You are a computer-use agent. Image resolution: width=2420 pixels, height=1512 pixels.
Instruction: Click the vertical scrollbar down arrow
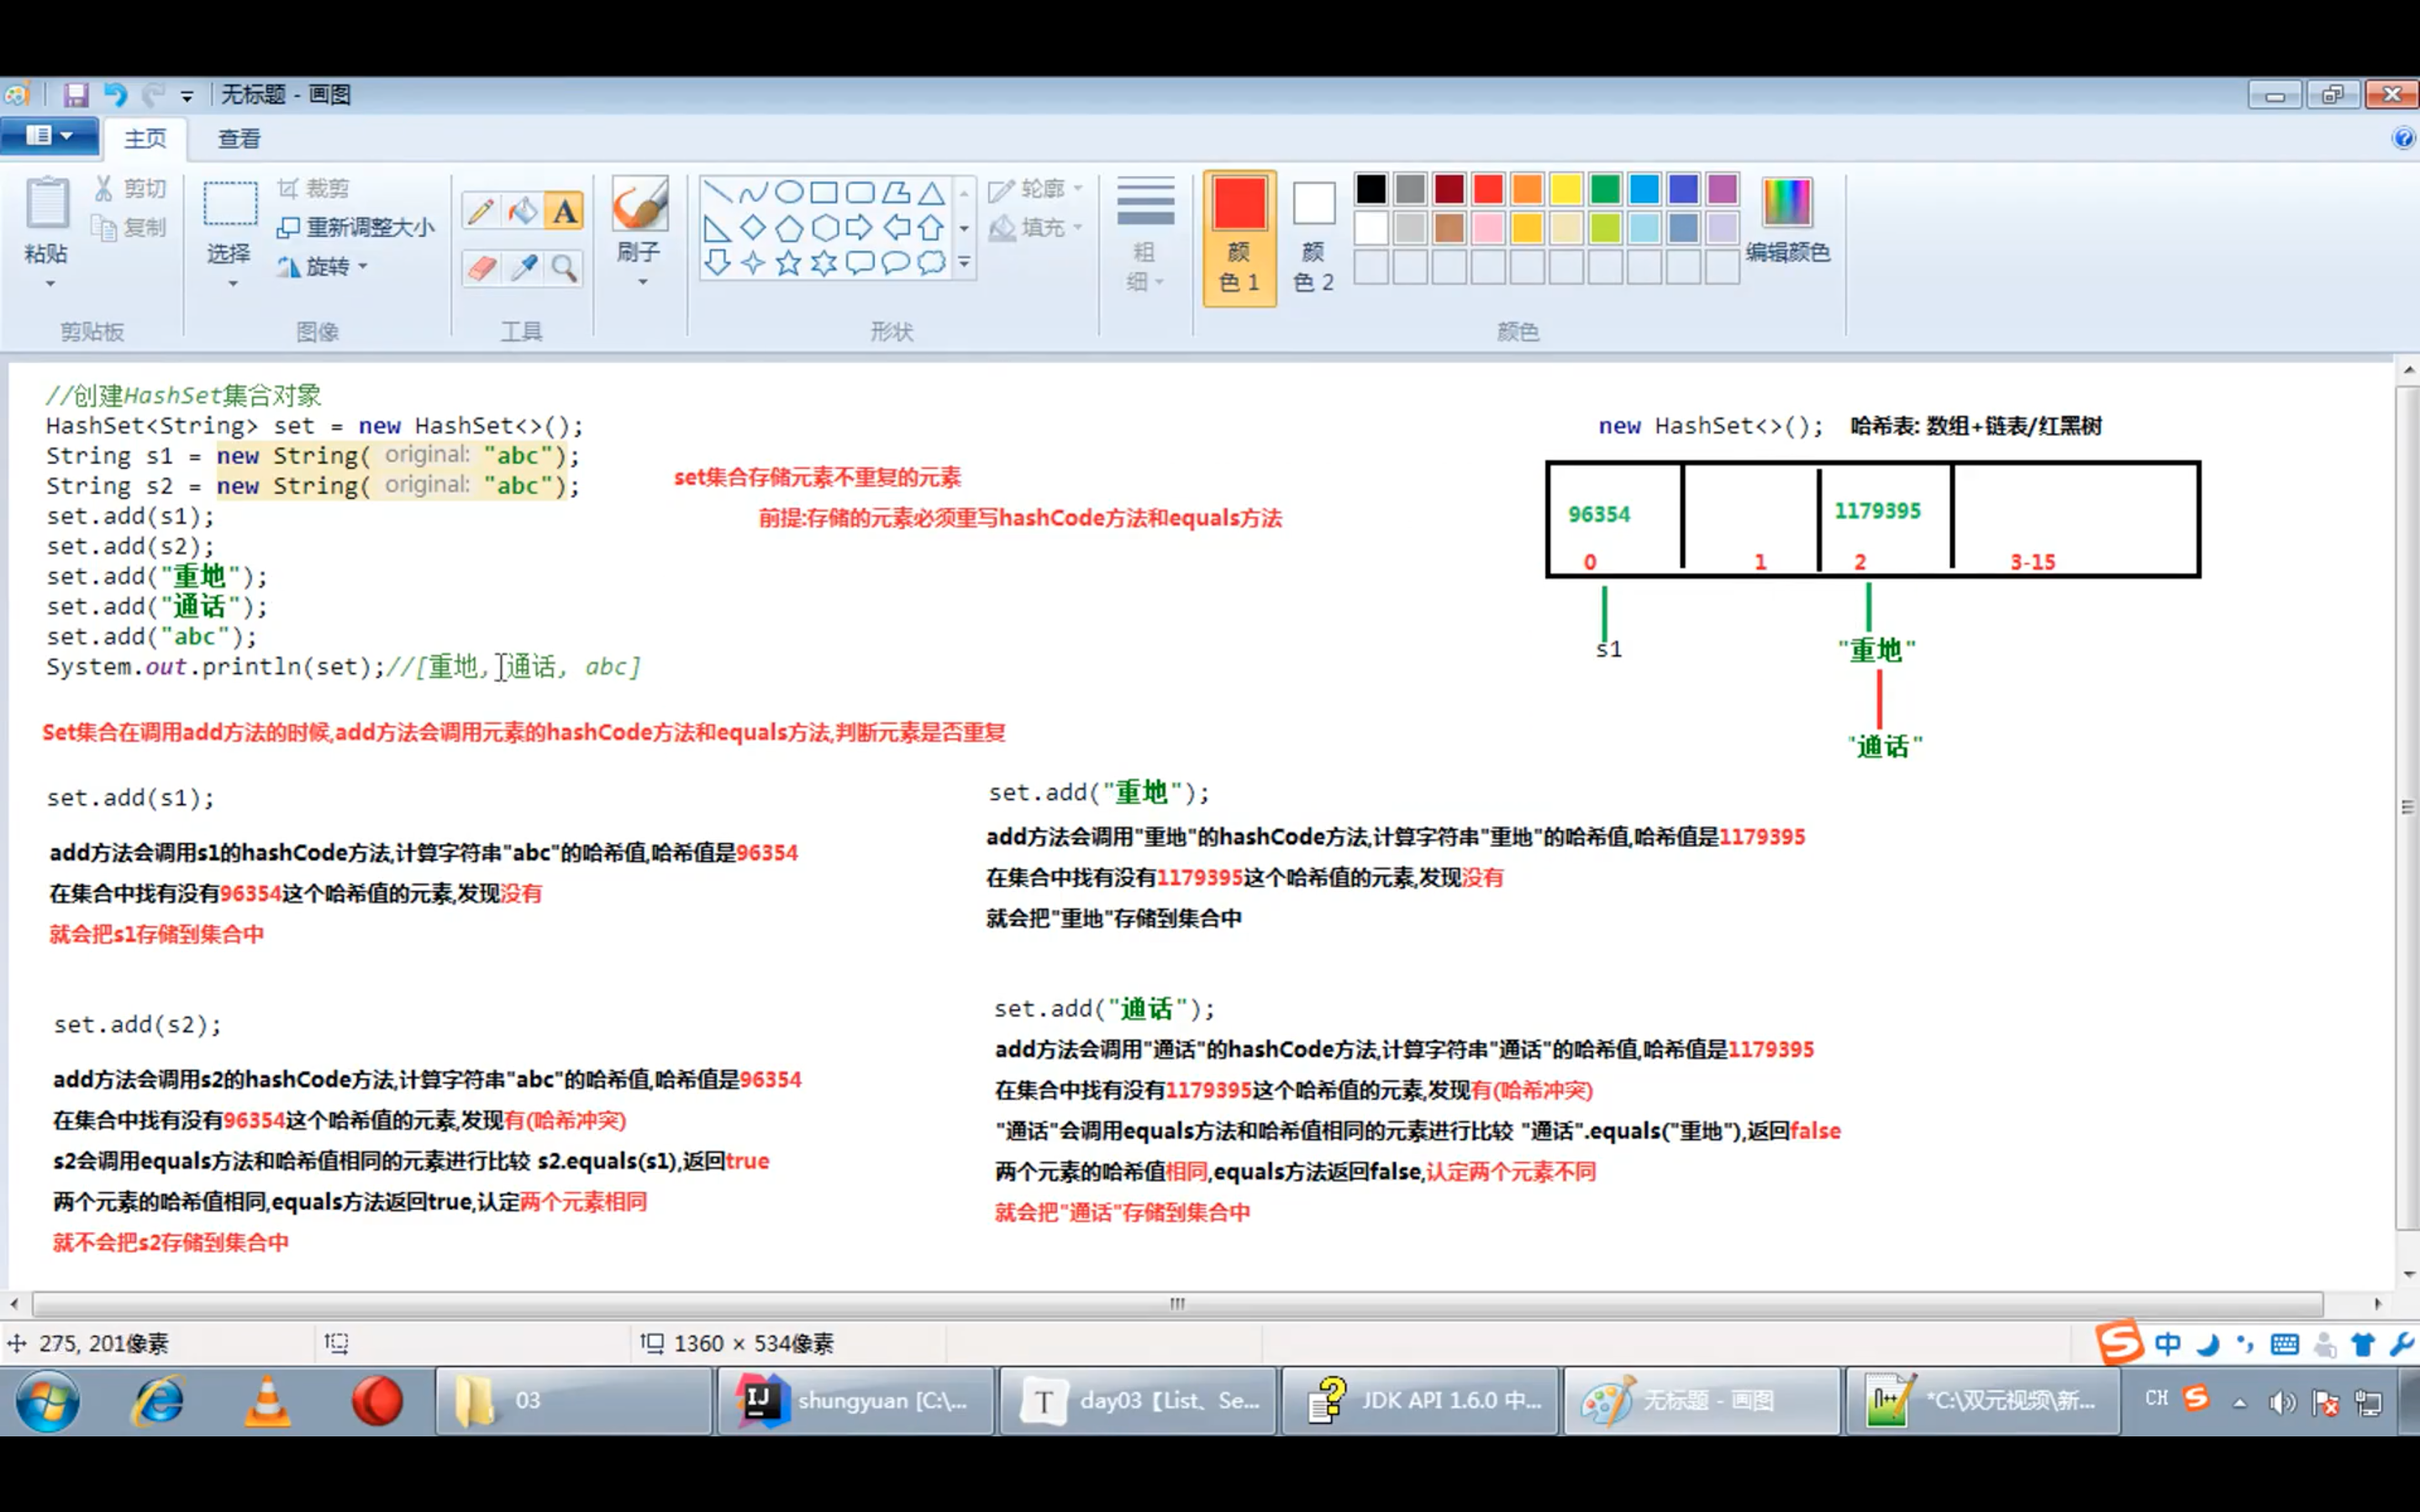point(2408,1275)
